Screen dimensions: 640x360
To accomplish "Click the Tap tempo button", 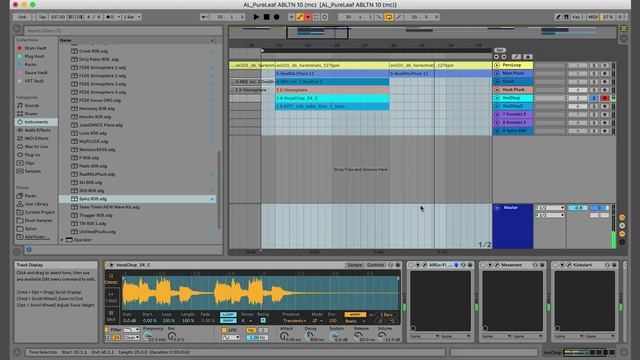I will coord(42,17).
